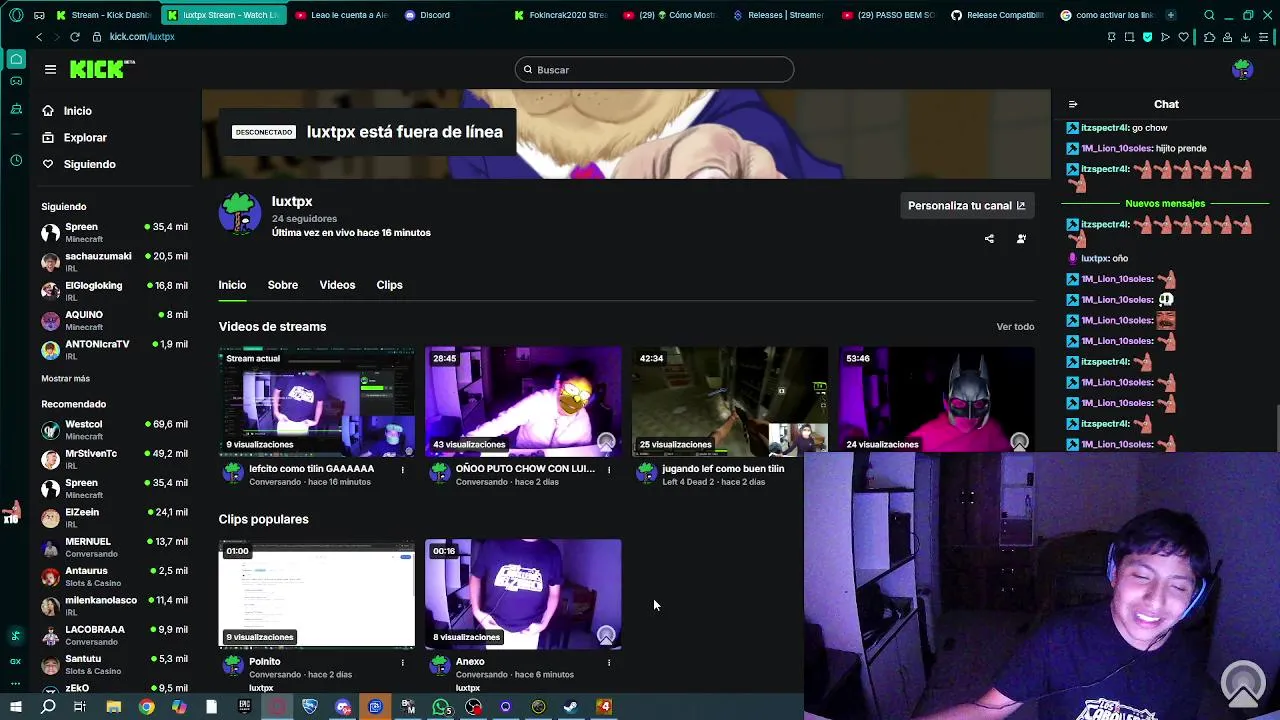Open followed channel sachauzumaki
The height and width of the screenshot is (720, 1280).
point(114,261)
